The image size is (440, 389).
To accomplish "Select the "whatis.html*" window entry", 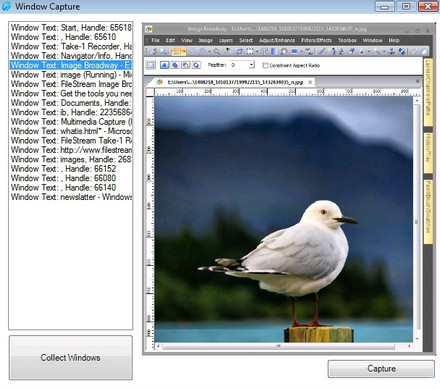I will 71,131.
